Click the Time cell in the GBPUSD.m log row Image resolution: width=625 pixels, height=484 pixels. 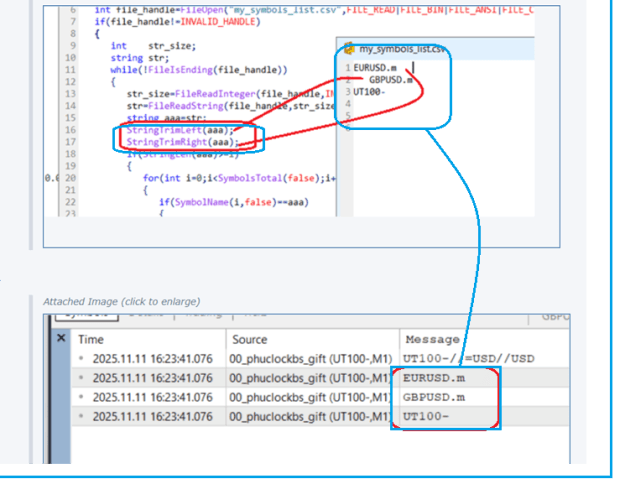pyautogui.click(x=153, y=397)
